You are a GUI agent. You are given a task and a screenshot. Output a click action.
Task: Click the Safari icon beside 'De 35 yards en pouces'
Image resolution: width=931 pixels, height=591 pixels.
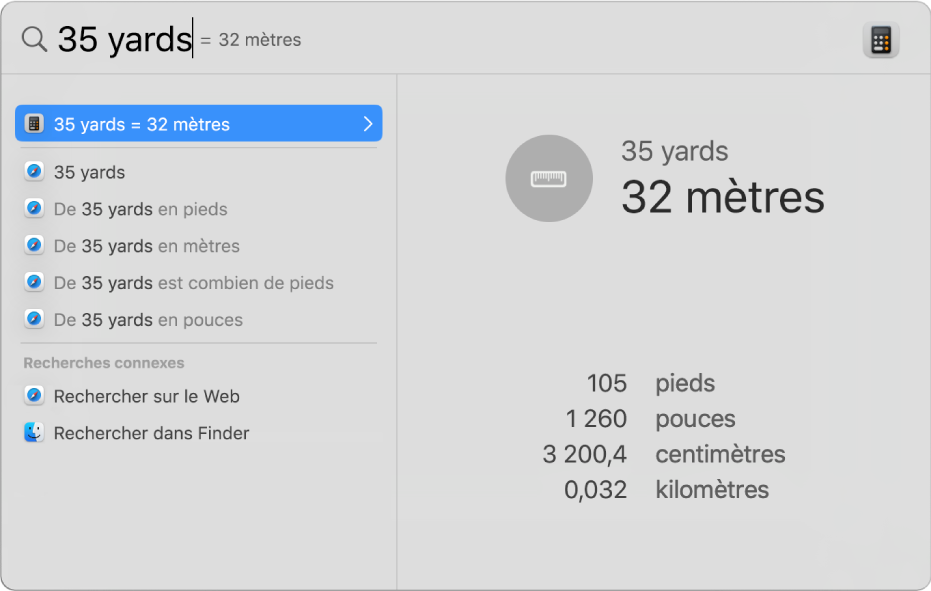pos(33,320)
